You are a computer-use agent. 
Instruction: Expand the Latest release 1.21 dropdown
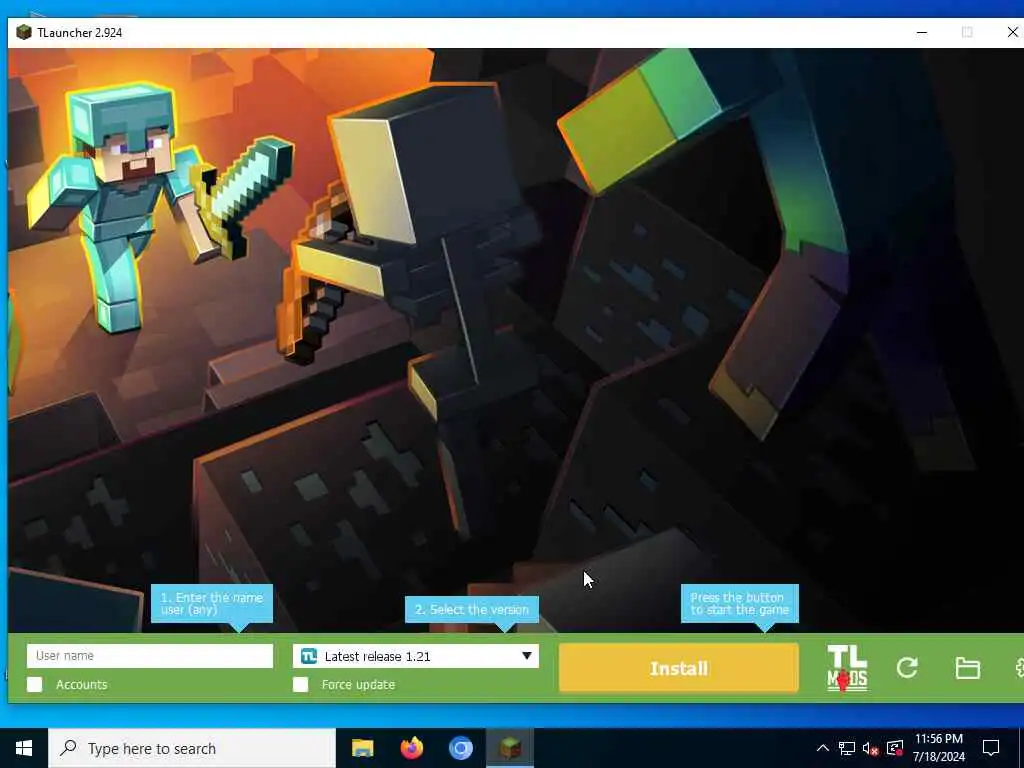[416, 656]
